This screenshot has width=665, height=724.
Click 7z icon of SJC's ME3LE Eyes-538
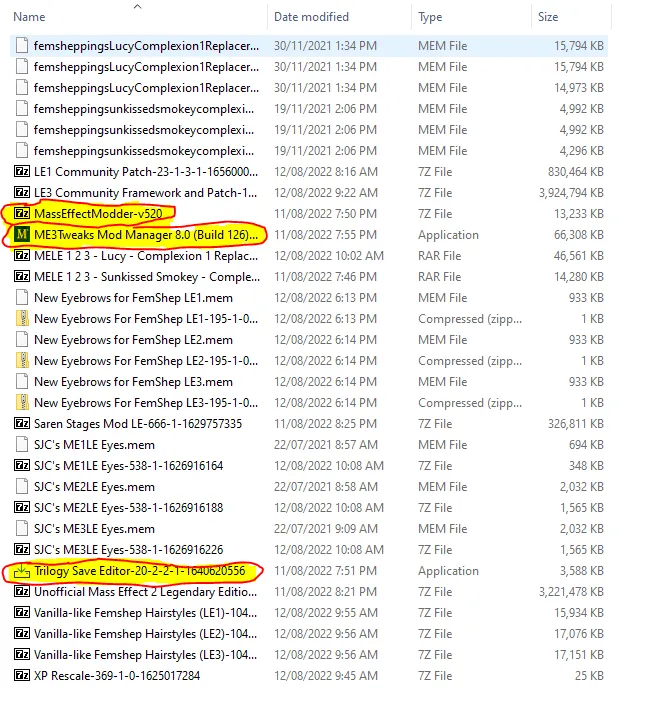click(22, 550)
